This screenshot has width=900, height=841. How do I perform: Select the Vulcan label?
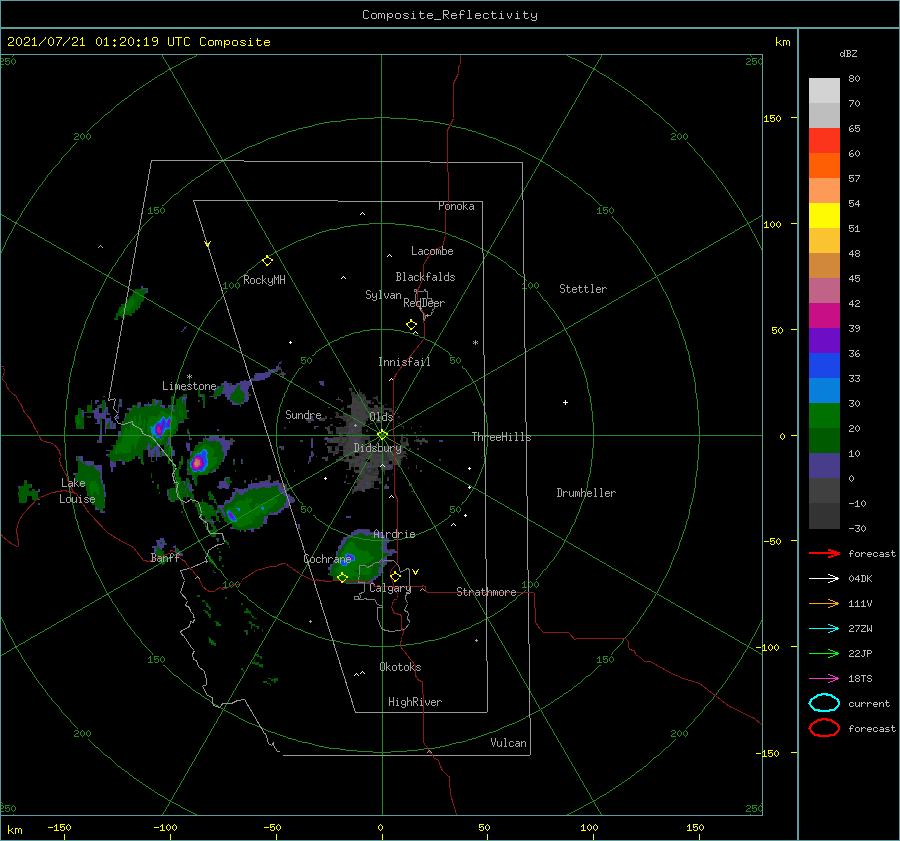[x=508, y=743]
